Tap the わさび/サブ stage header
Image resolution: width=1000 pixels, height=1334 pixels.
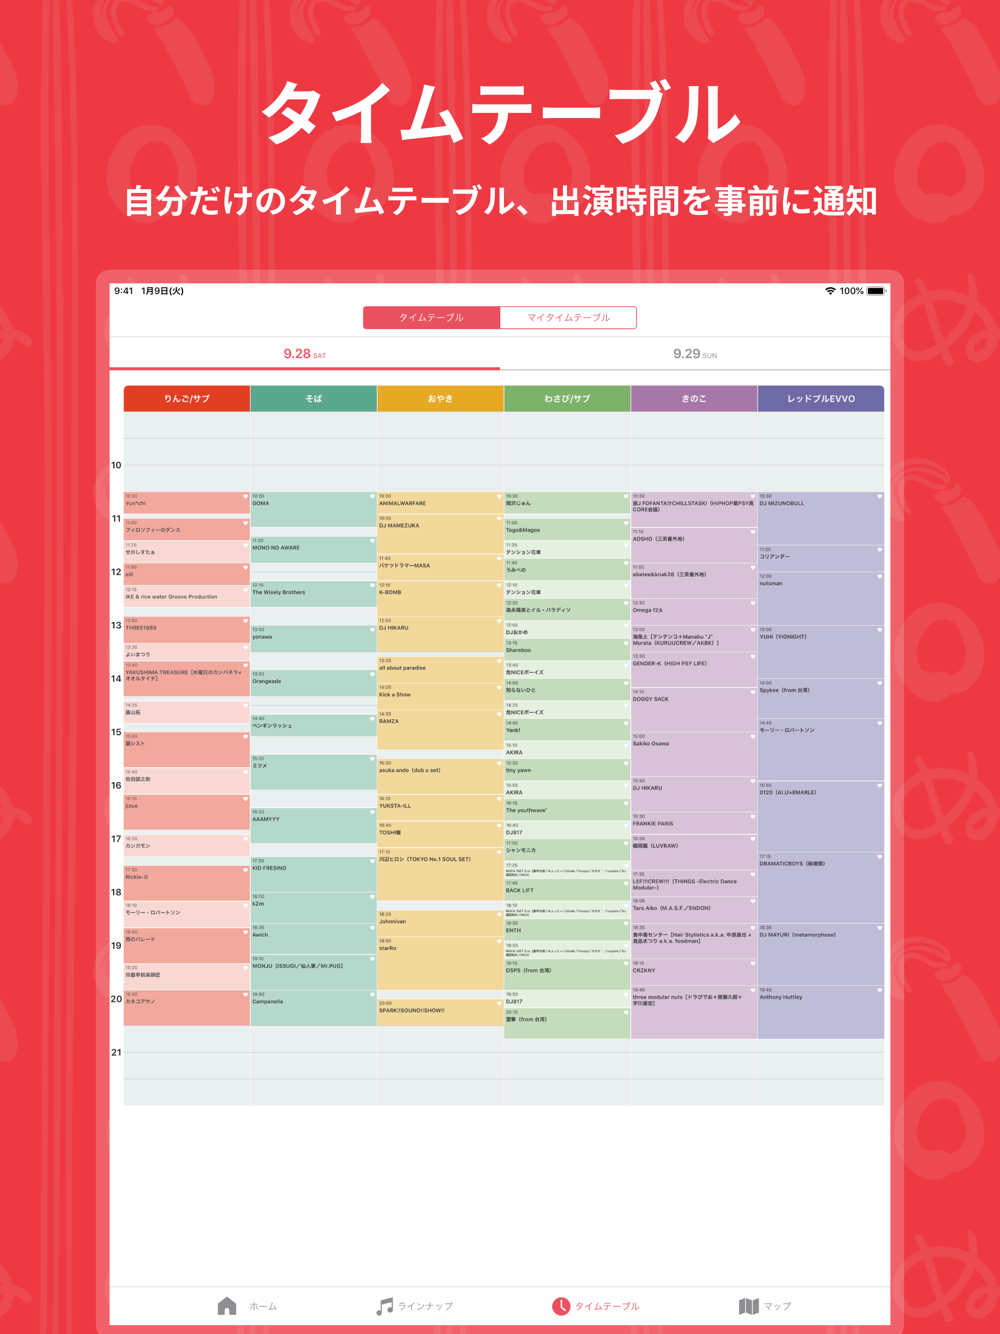pyautogui.click(x=567, y=398)
